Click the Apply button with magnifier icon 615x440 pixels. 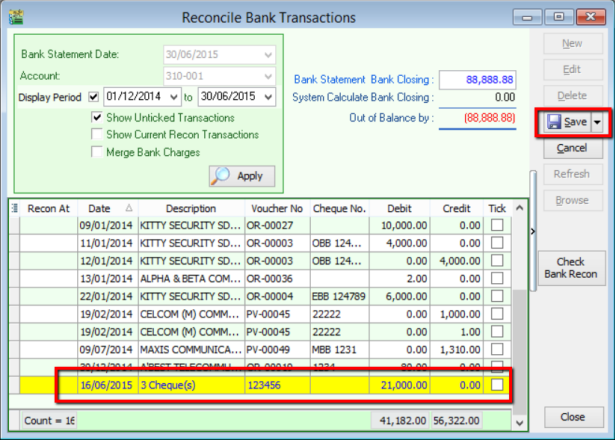coord(235,175)
